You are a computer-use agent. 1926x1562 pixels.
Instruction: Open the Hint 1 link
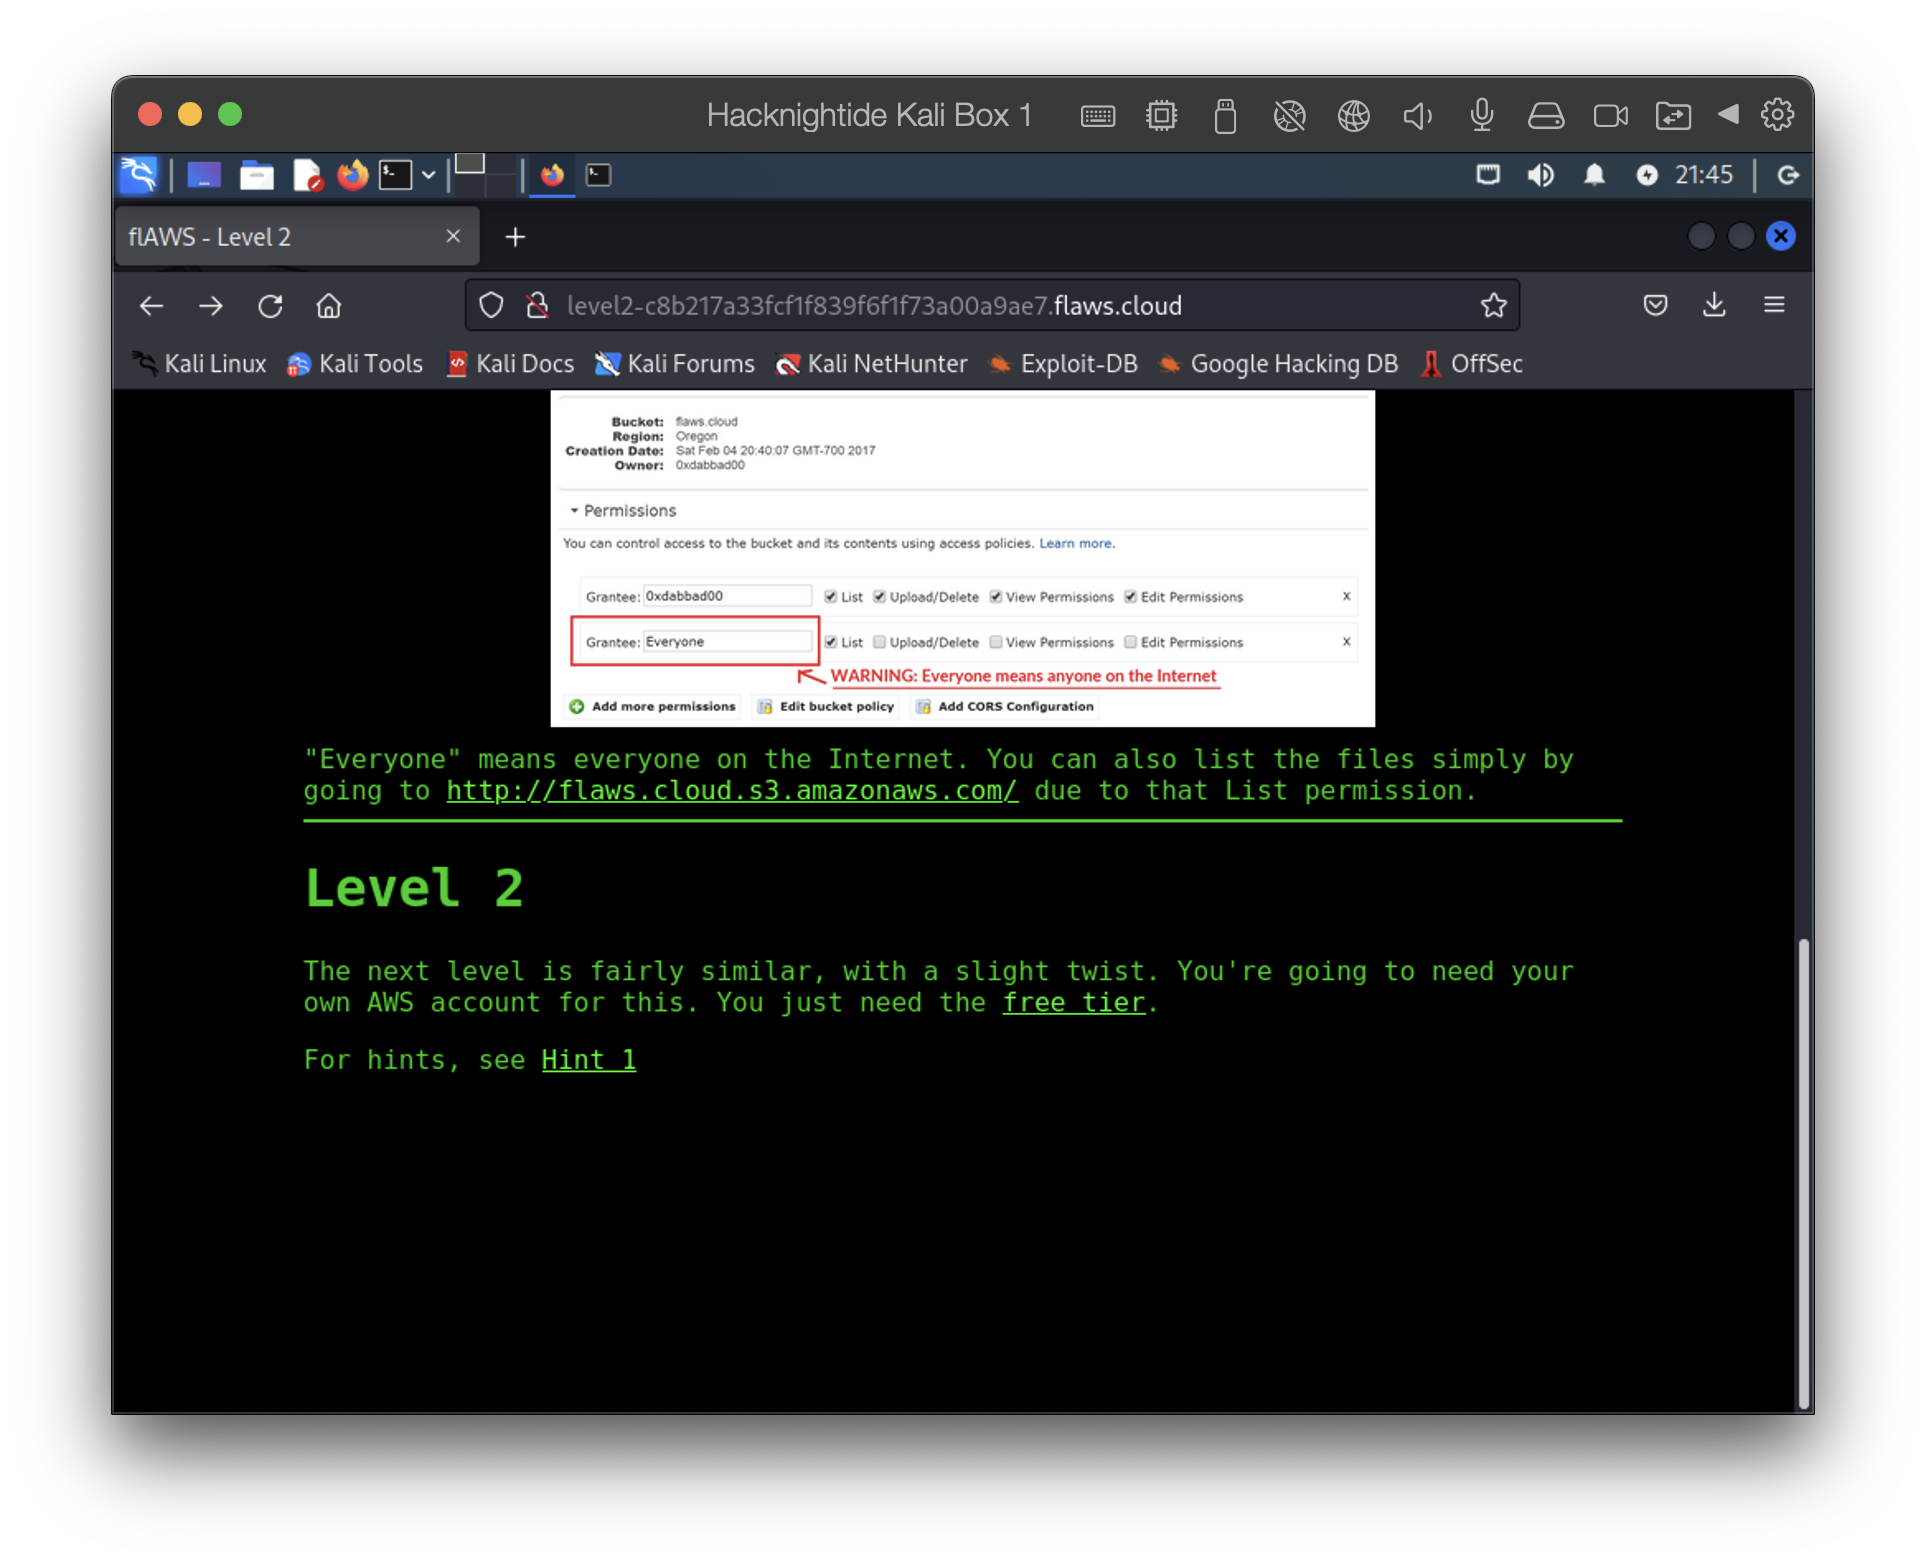click(588, 1060)
